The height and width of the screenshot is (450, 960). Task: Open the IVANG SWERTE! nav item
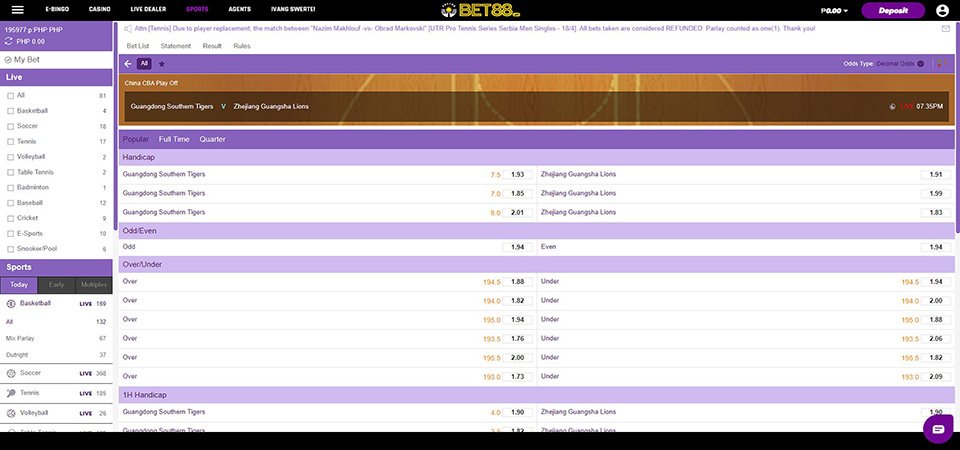pos(293,10)
